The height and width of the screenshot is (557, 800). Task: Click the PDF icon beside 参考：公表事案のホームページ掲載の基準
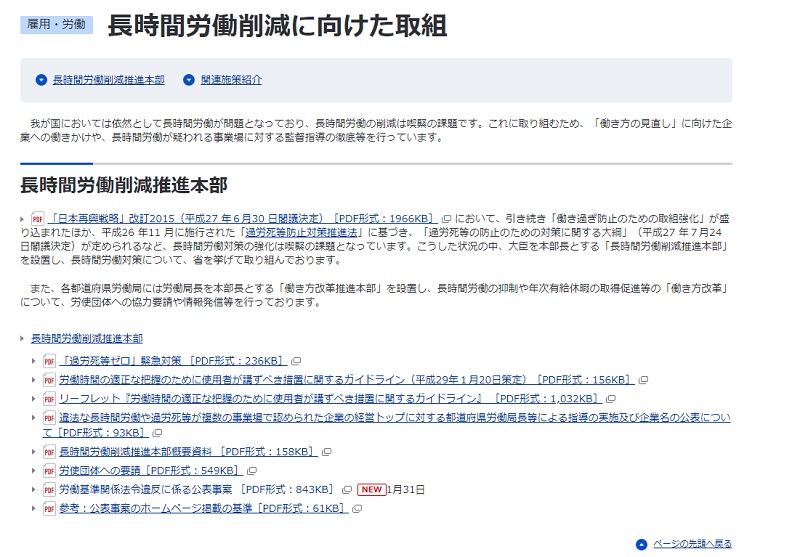point(49,508)
